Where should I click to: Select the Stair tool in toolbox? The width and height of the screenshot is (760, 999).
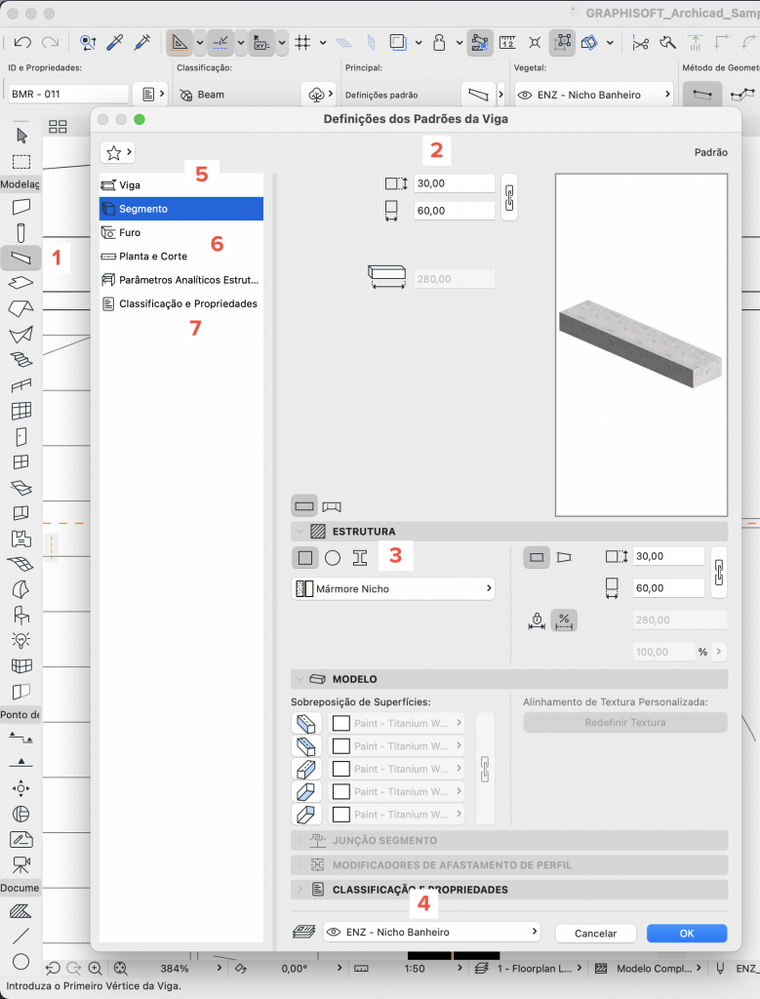coord(21,360)
